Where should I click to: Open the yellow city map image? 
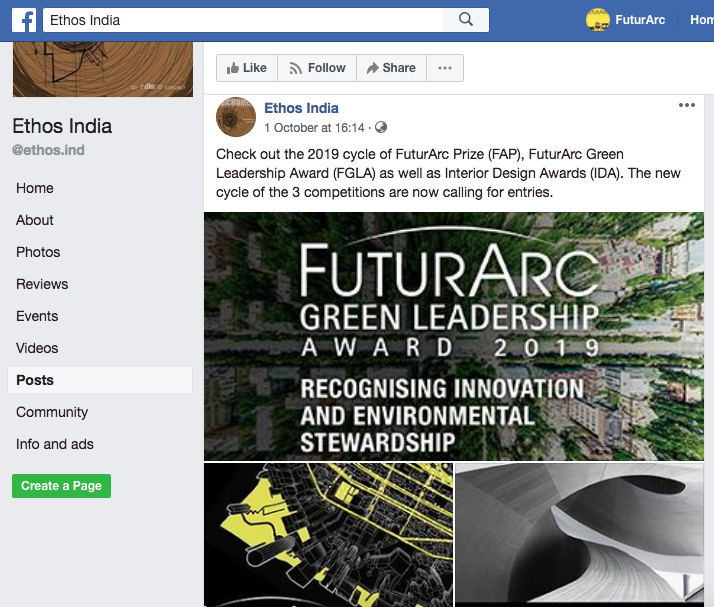(328, 535)
